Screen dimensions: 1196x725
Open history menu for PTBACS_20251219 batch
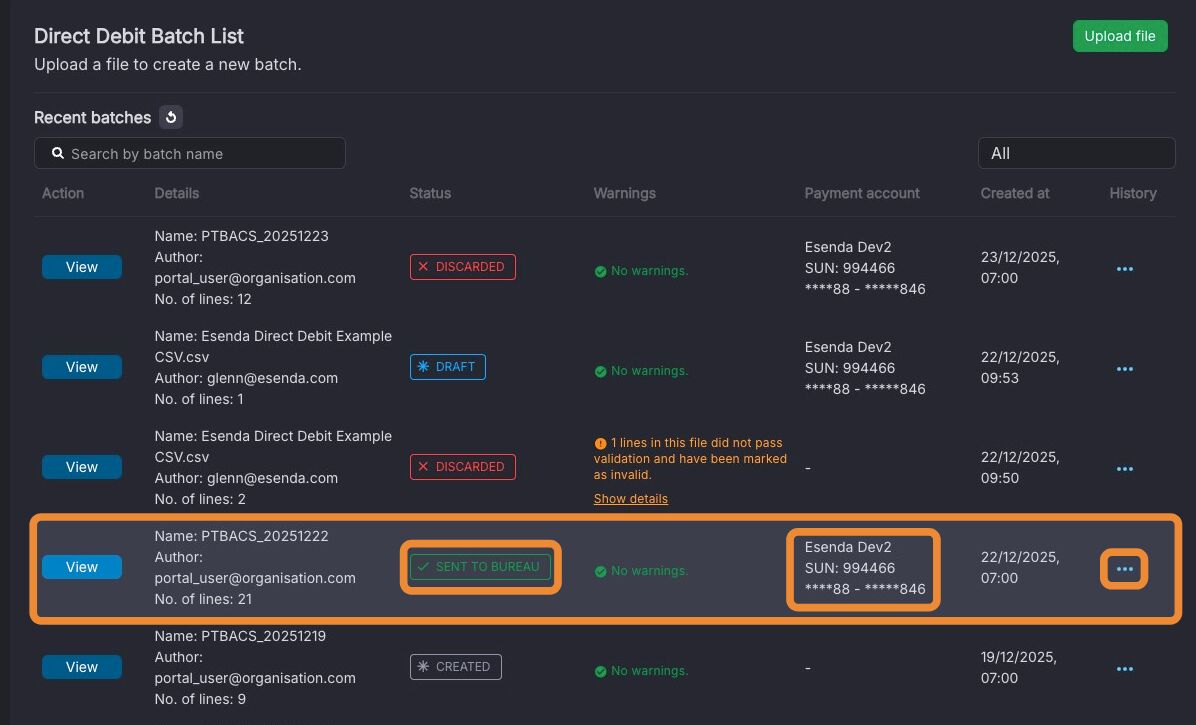[x=1124, y=669]
